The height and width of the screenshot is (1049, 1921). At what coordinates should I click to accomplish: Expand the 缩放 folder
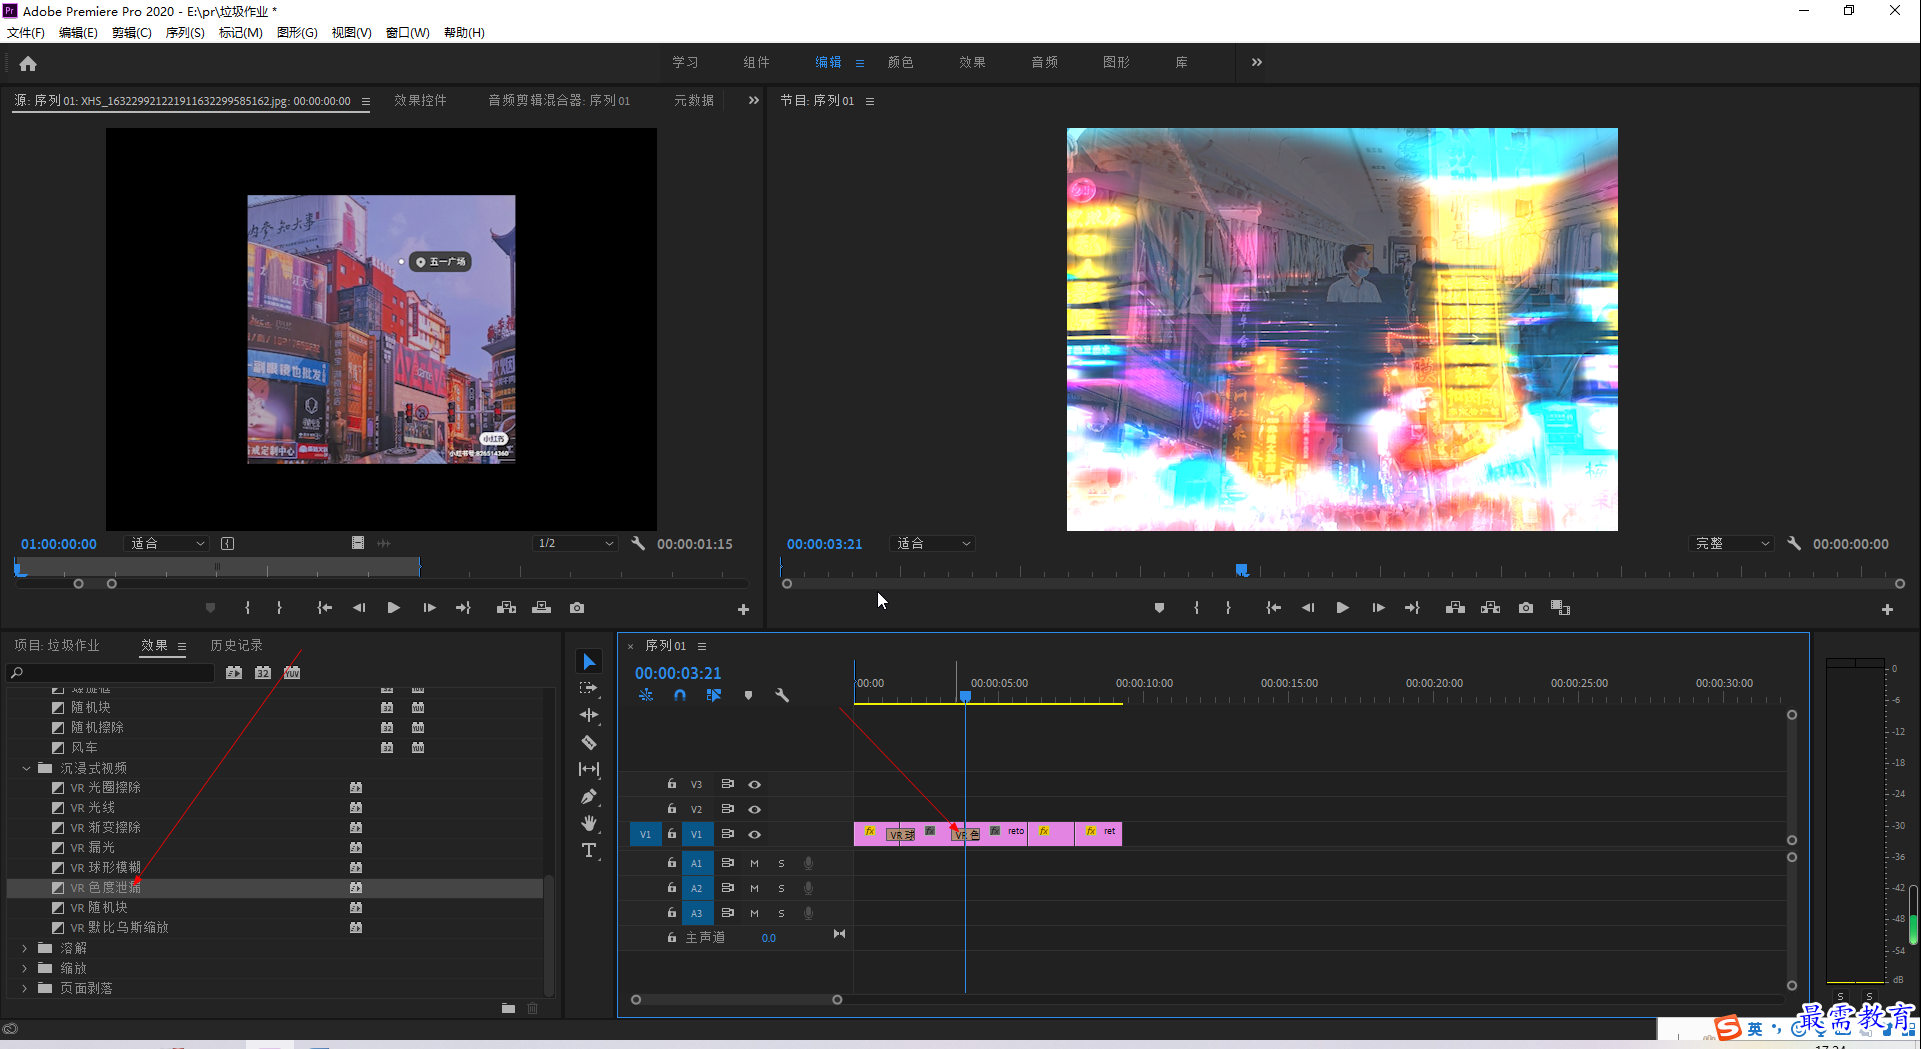coord(25,968)
